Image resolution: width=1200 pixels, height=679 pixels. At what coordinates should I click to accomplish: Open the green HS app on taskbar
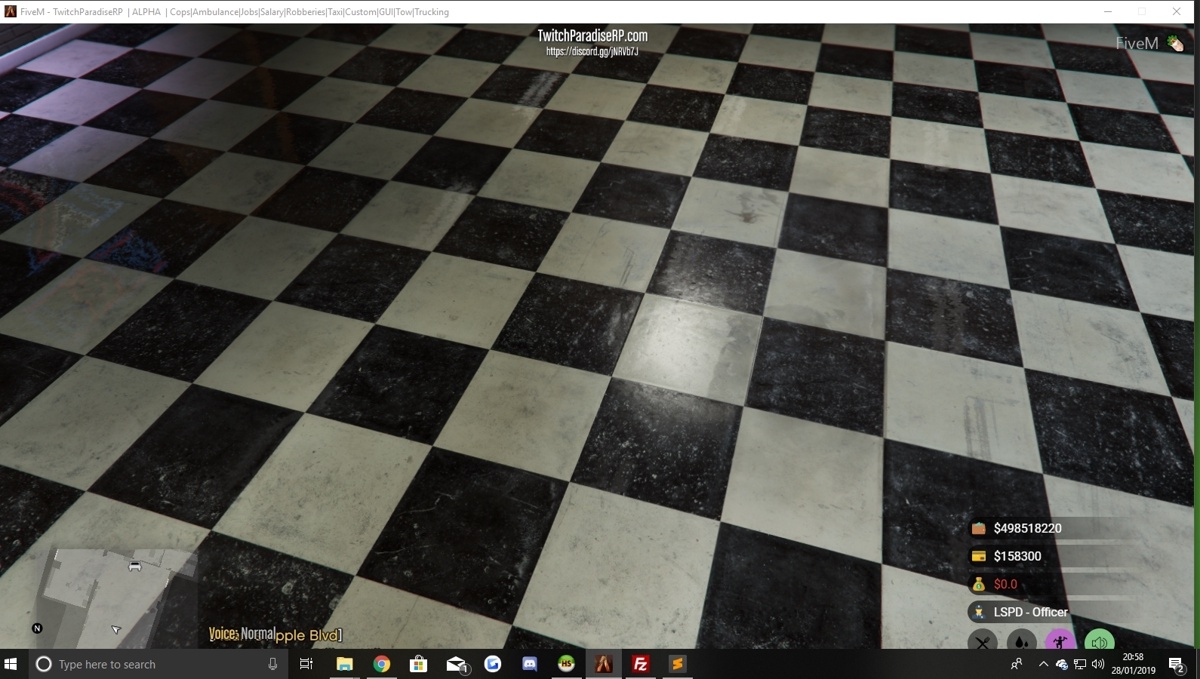point(567,664)
